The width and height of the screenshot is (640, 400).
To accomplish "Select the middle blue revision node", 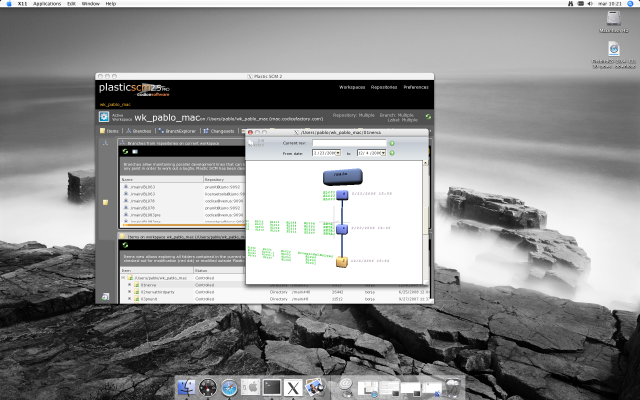I will pyautogui.click(x=342, y=229).
